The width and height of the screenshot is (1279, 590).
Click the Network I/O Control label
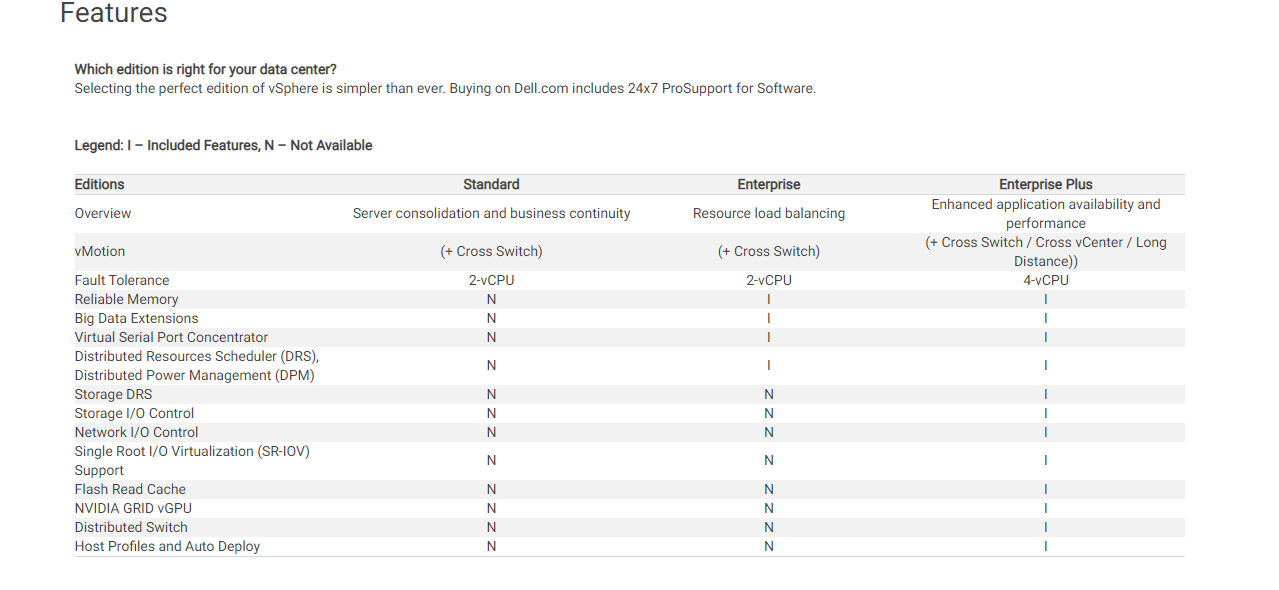point(136,432)
